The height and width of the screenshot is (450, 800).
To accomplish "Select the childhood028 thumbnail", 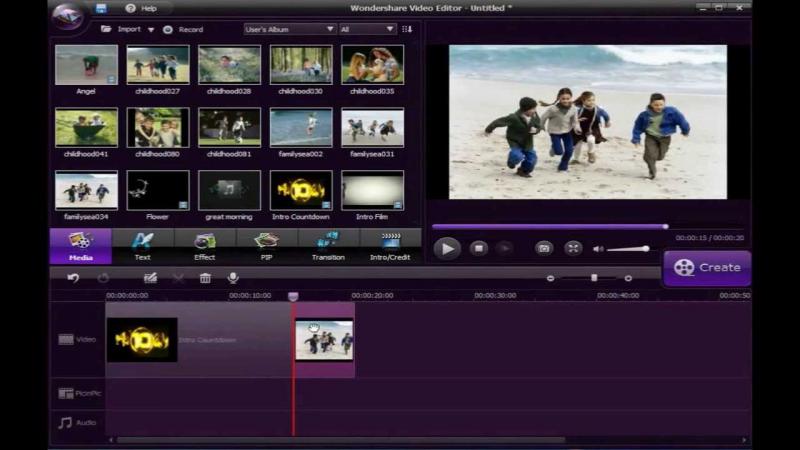I will tap(229, 65).
